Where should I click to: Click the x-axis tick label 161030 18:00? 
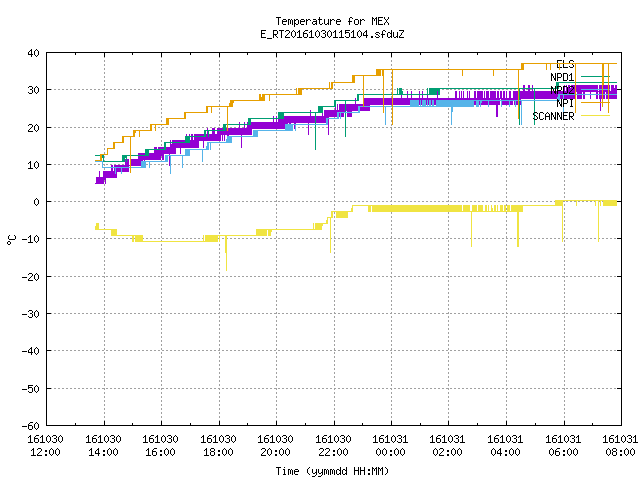tap(218, 446)
